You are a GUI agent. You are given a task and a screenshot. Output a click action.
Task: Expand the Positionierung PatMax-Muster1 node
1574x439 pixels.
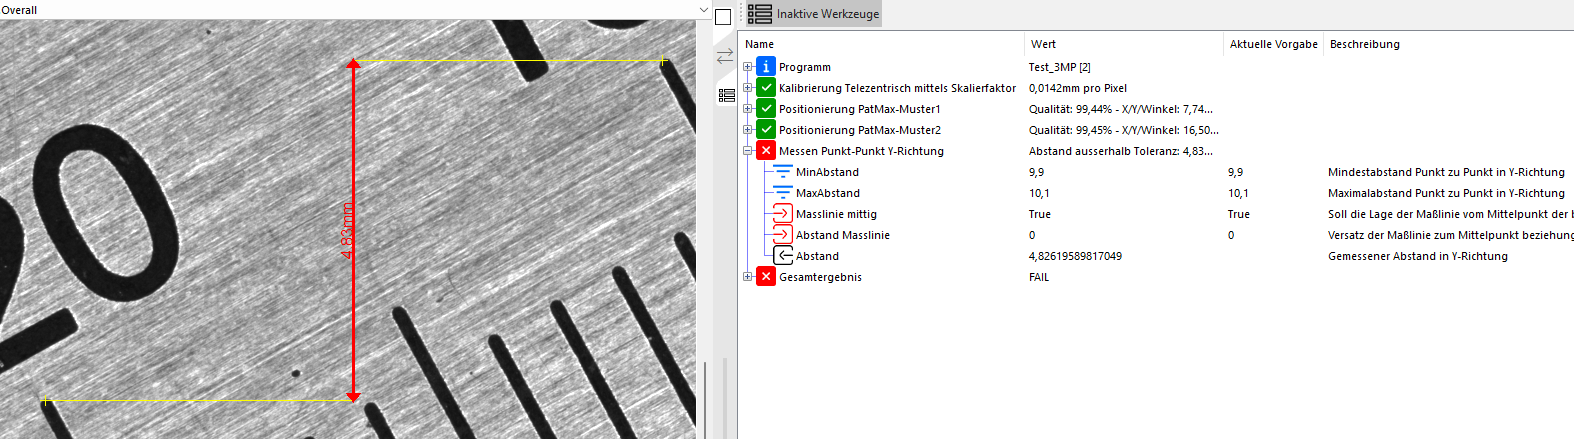click(x=747, y=109)
